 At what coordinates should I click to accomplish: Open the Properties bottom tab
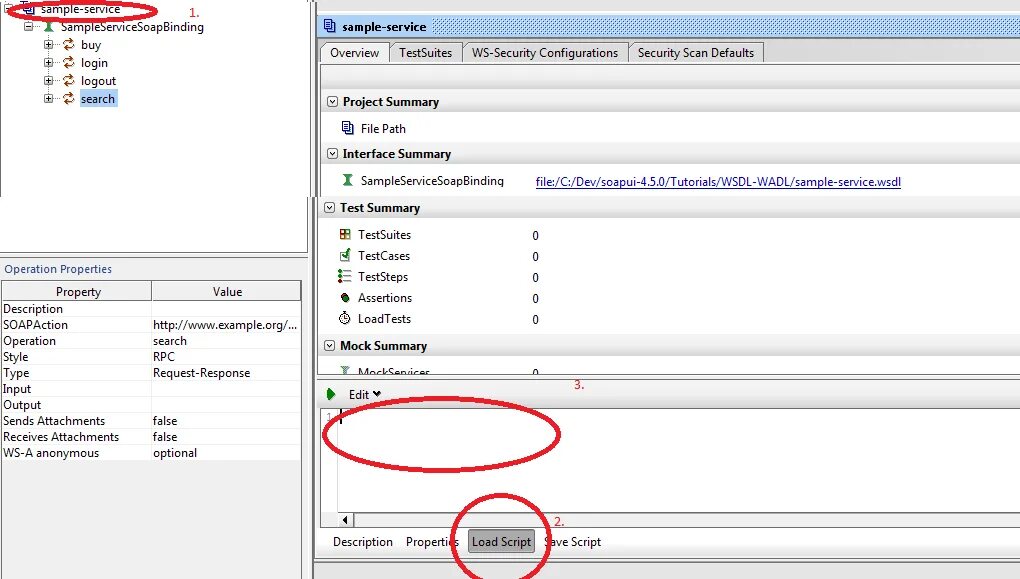click(x=432, y=541)
